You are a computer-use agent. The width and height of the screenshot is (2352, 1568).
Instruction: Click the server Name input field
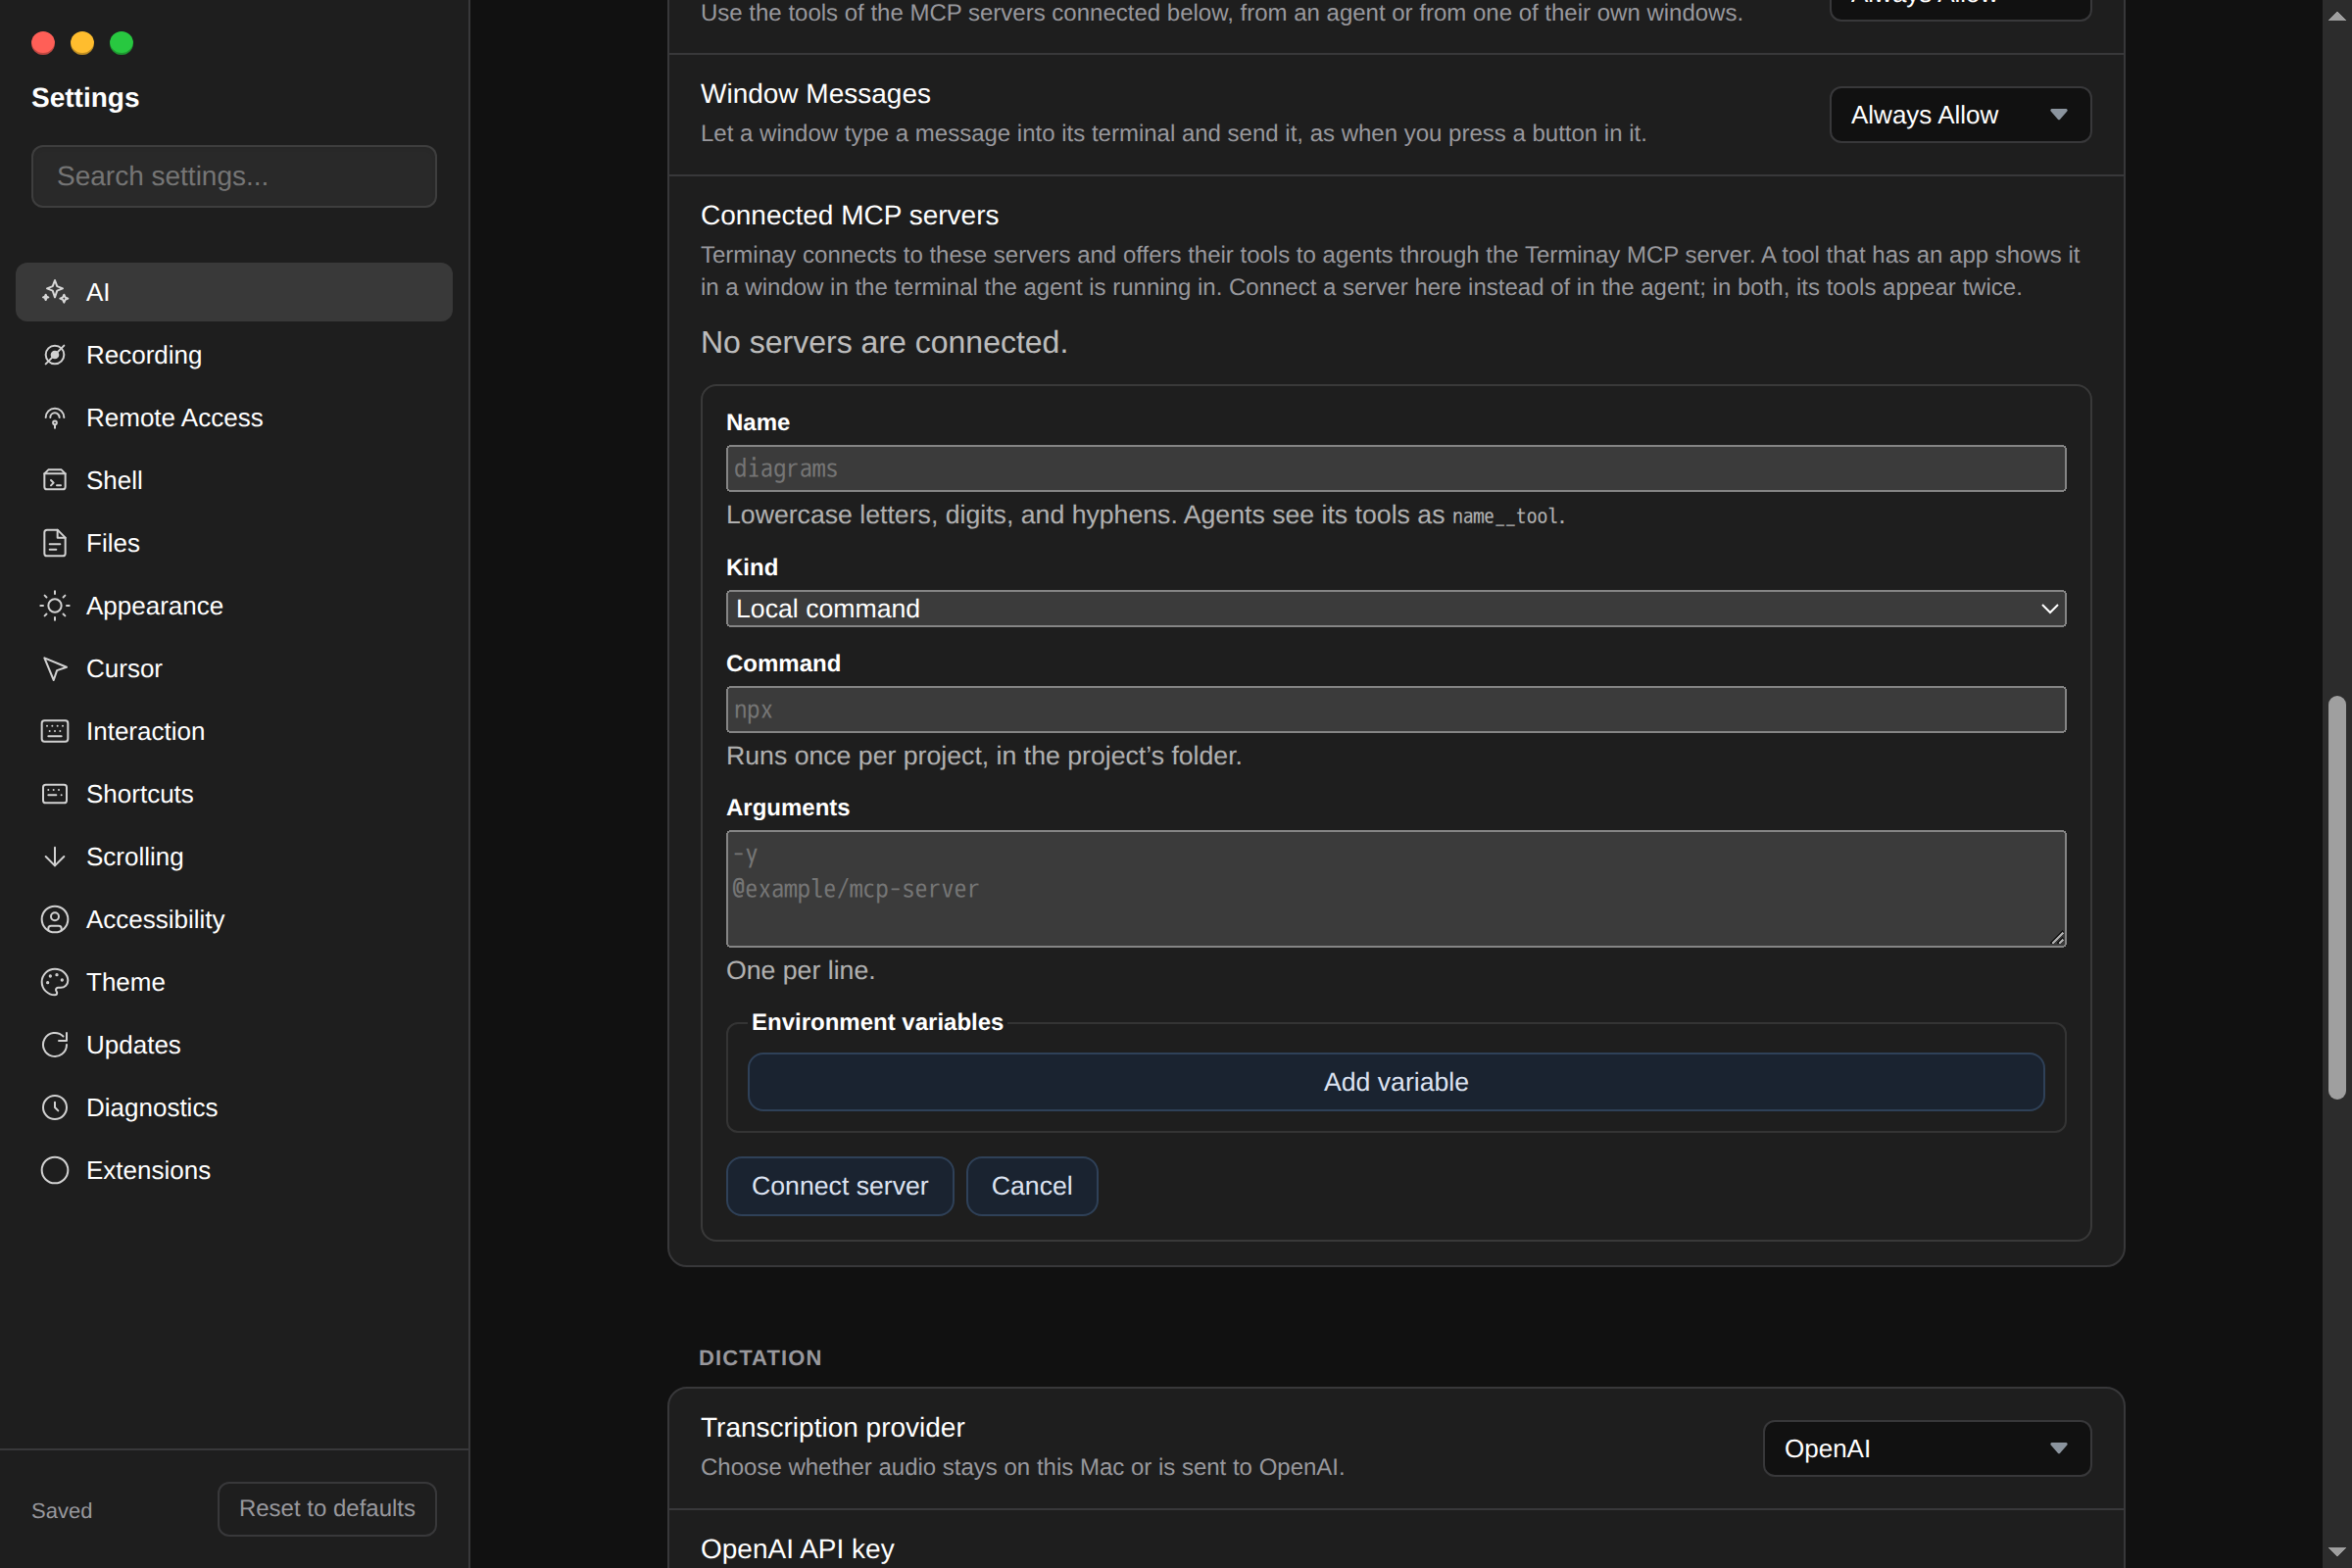pyautogui.click(x=1396, y=468)
